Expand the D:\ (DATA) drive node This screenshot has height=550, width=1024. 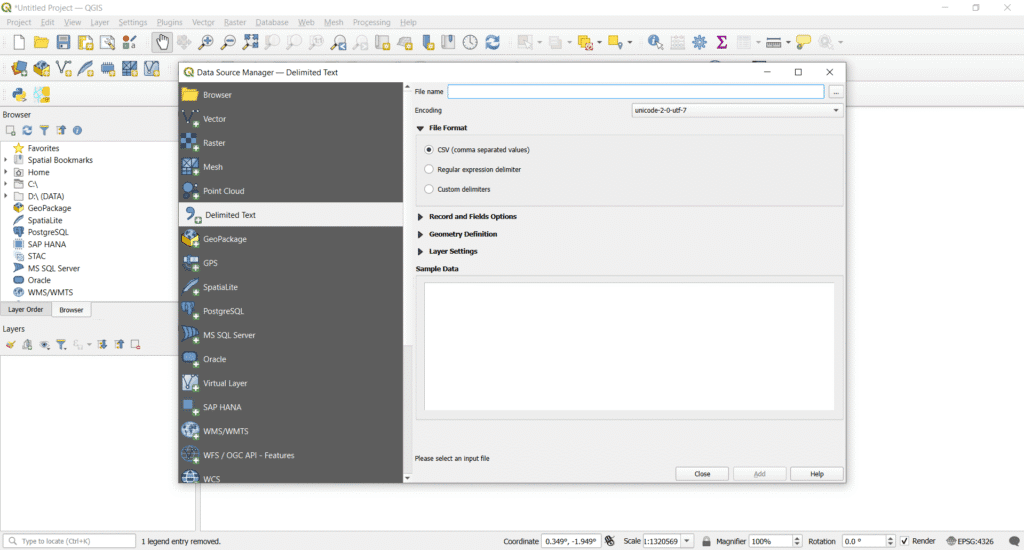pyautogui.click(x=6, y=196)
